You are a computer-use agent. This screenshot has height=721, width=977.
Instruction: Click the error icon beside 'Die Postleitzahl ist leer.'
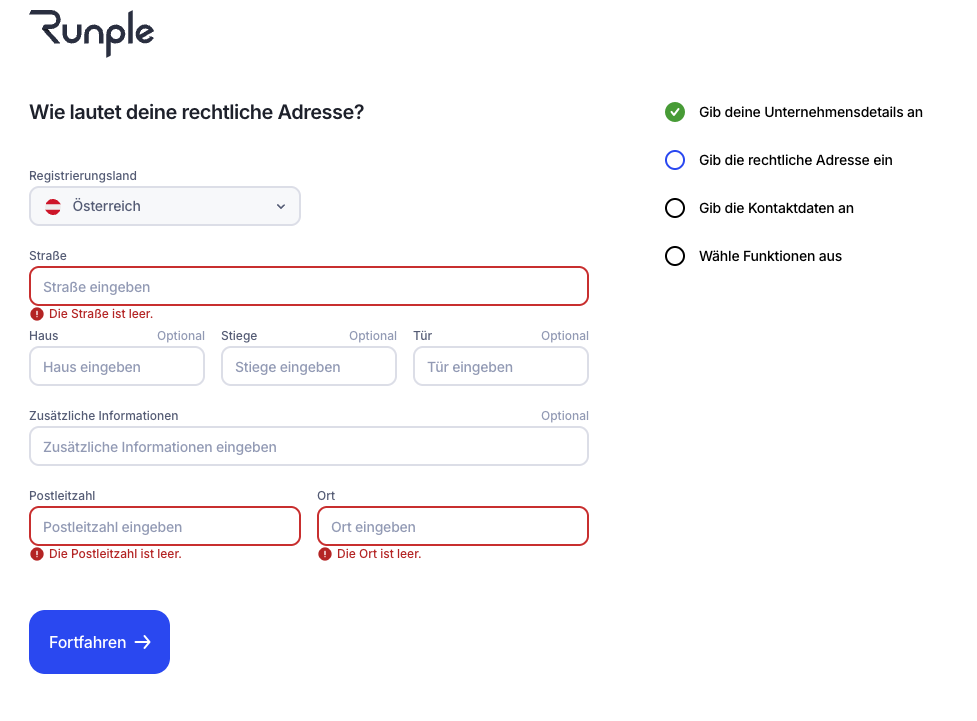[x=37, y=554]
